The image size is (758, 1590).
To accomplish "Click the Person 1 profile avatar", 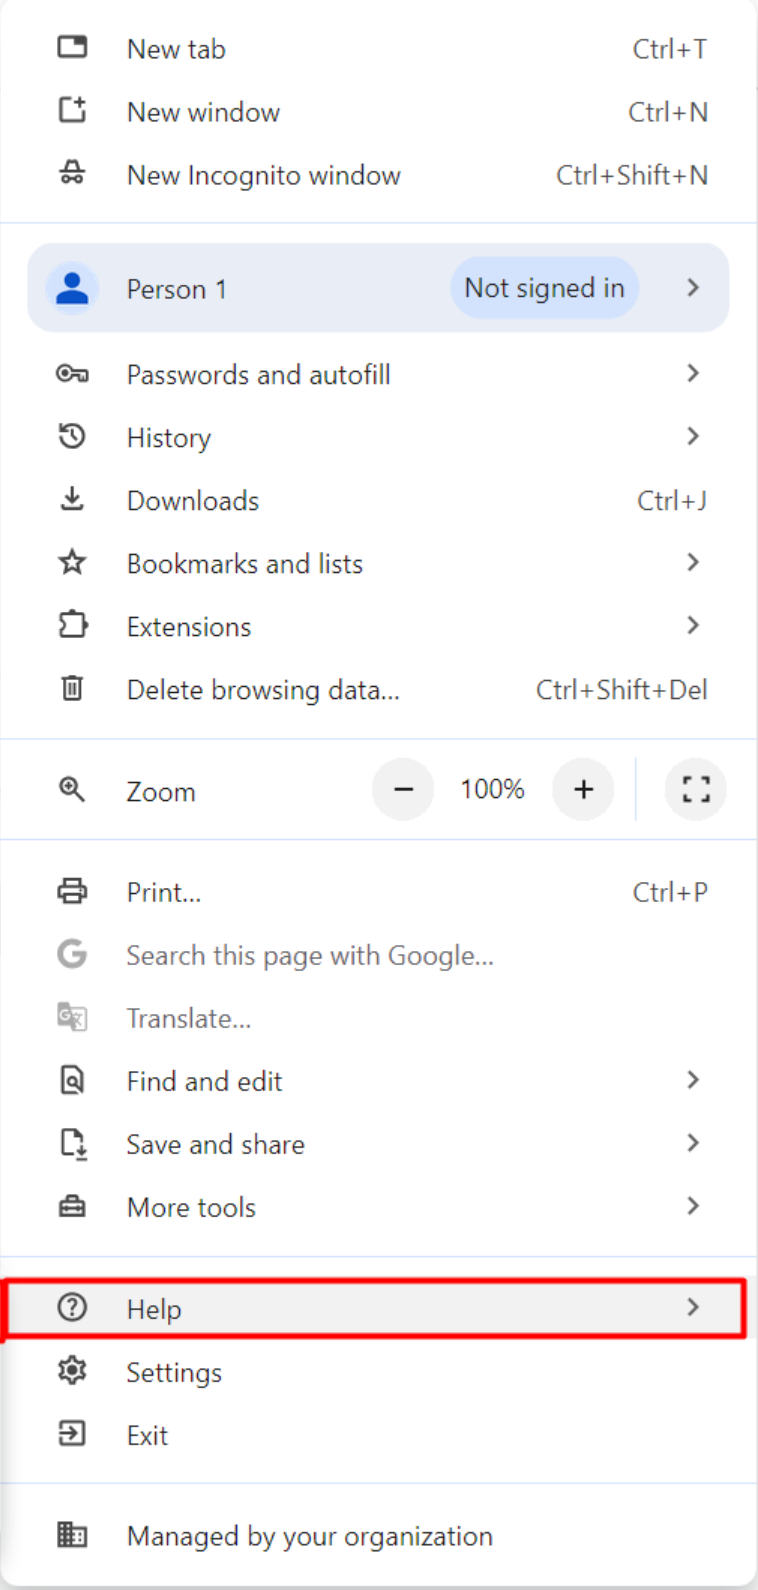I will pyautogui.click(x=72, y=288).
